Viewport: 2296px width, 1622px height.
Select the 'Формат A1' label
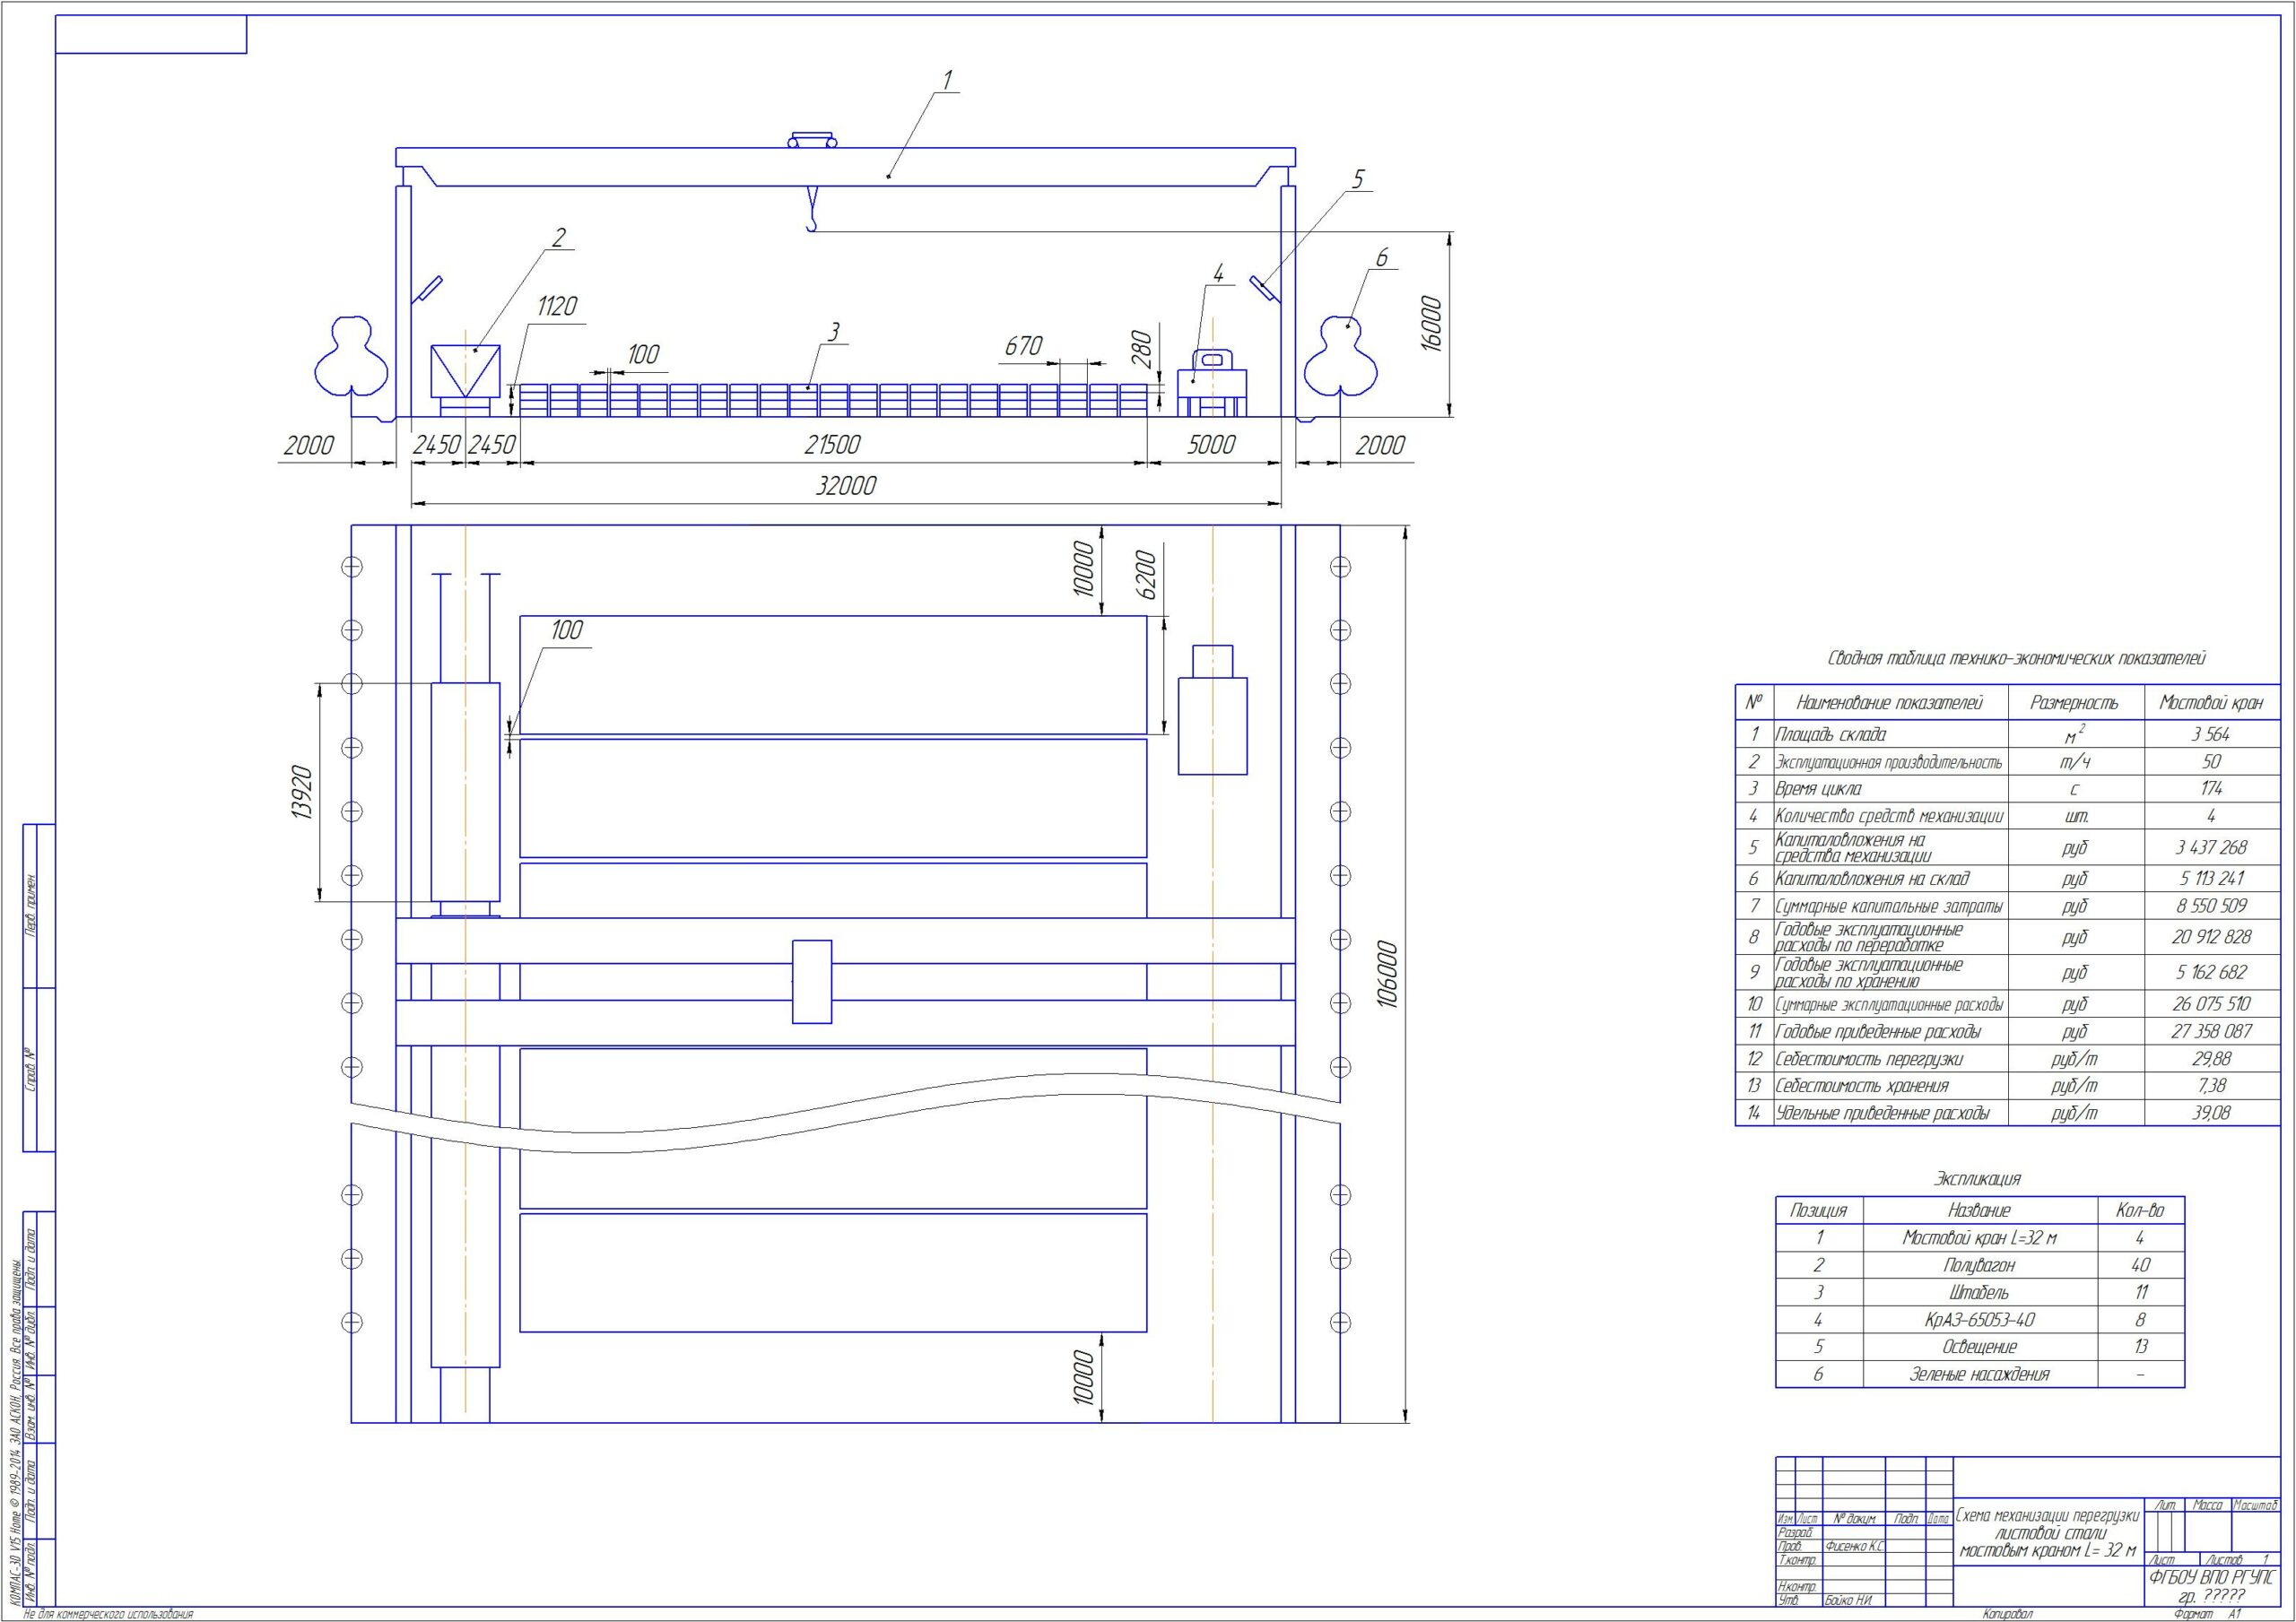2206,1614
